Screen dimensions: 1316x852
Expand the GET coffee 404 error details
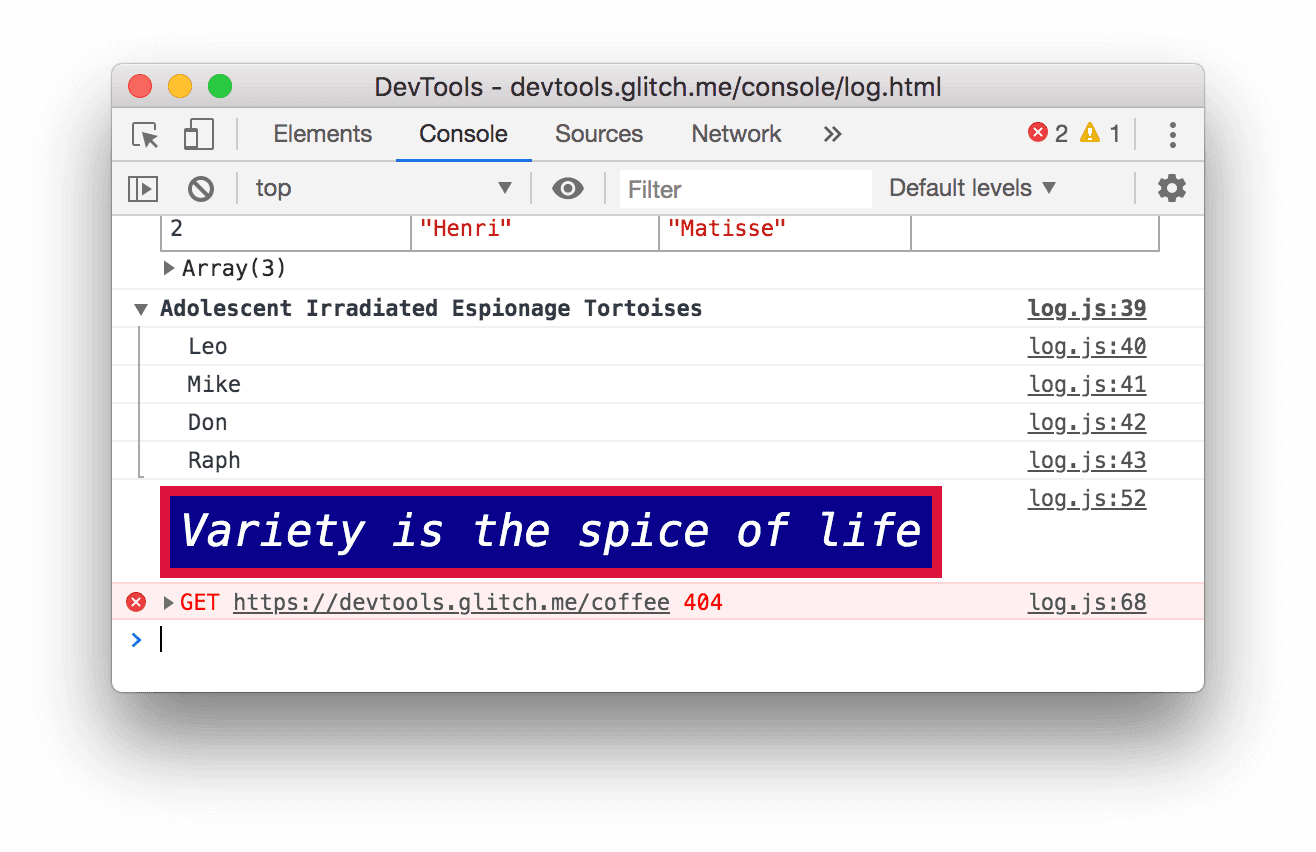coord(167,602)
